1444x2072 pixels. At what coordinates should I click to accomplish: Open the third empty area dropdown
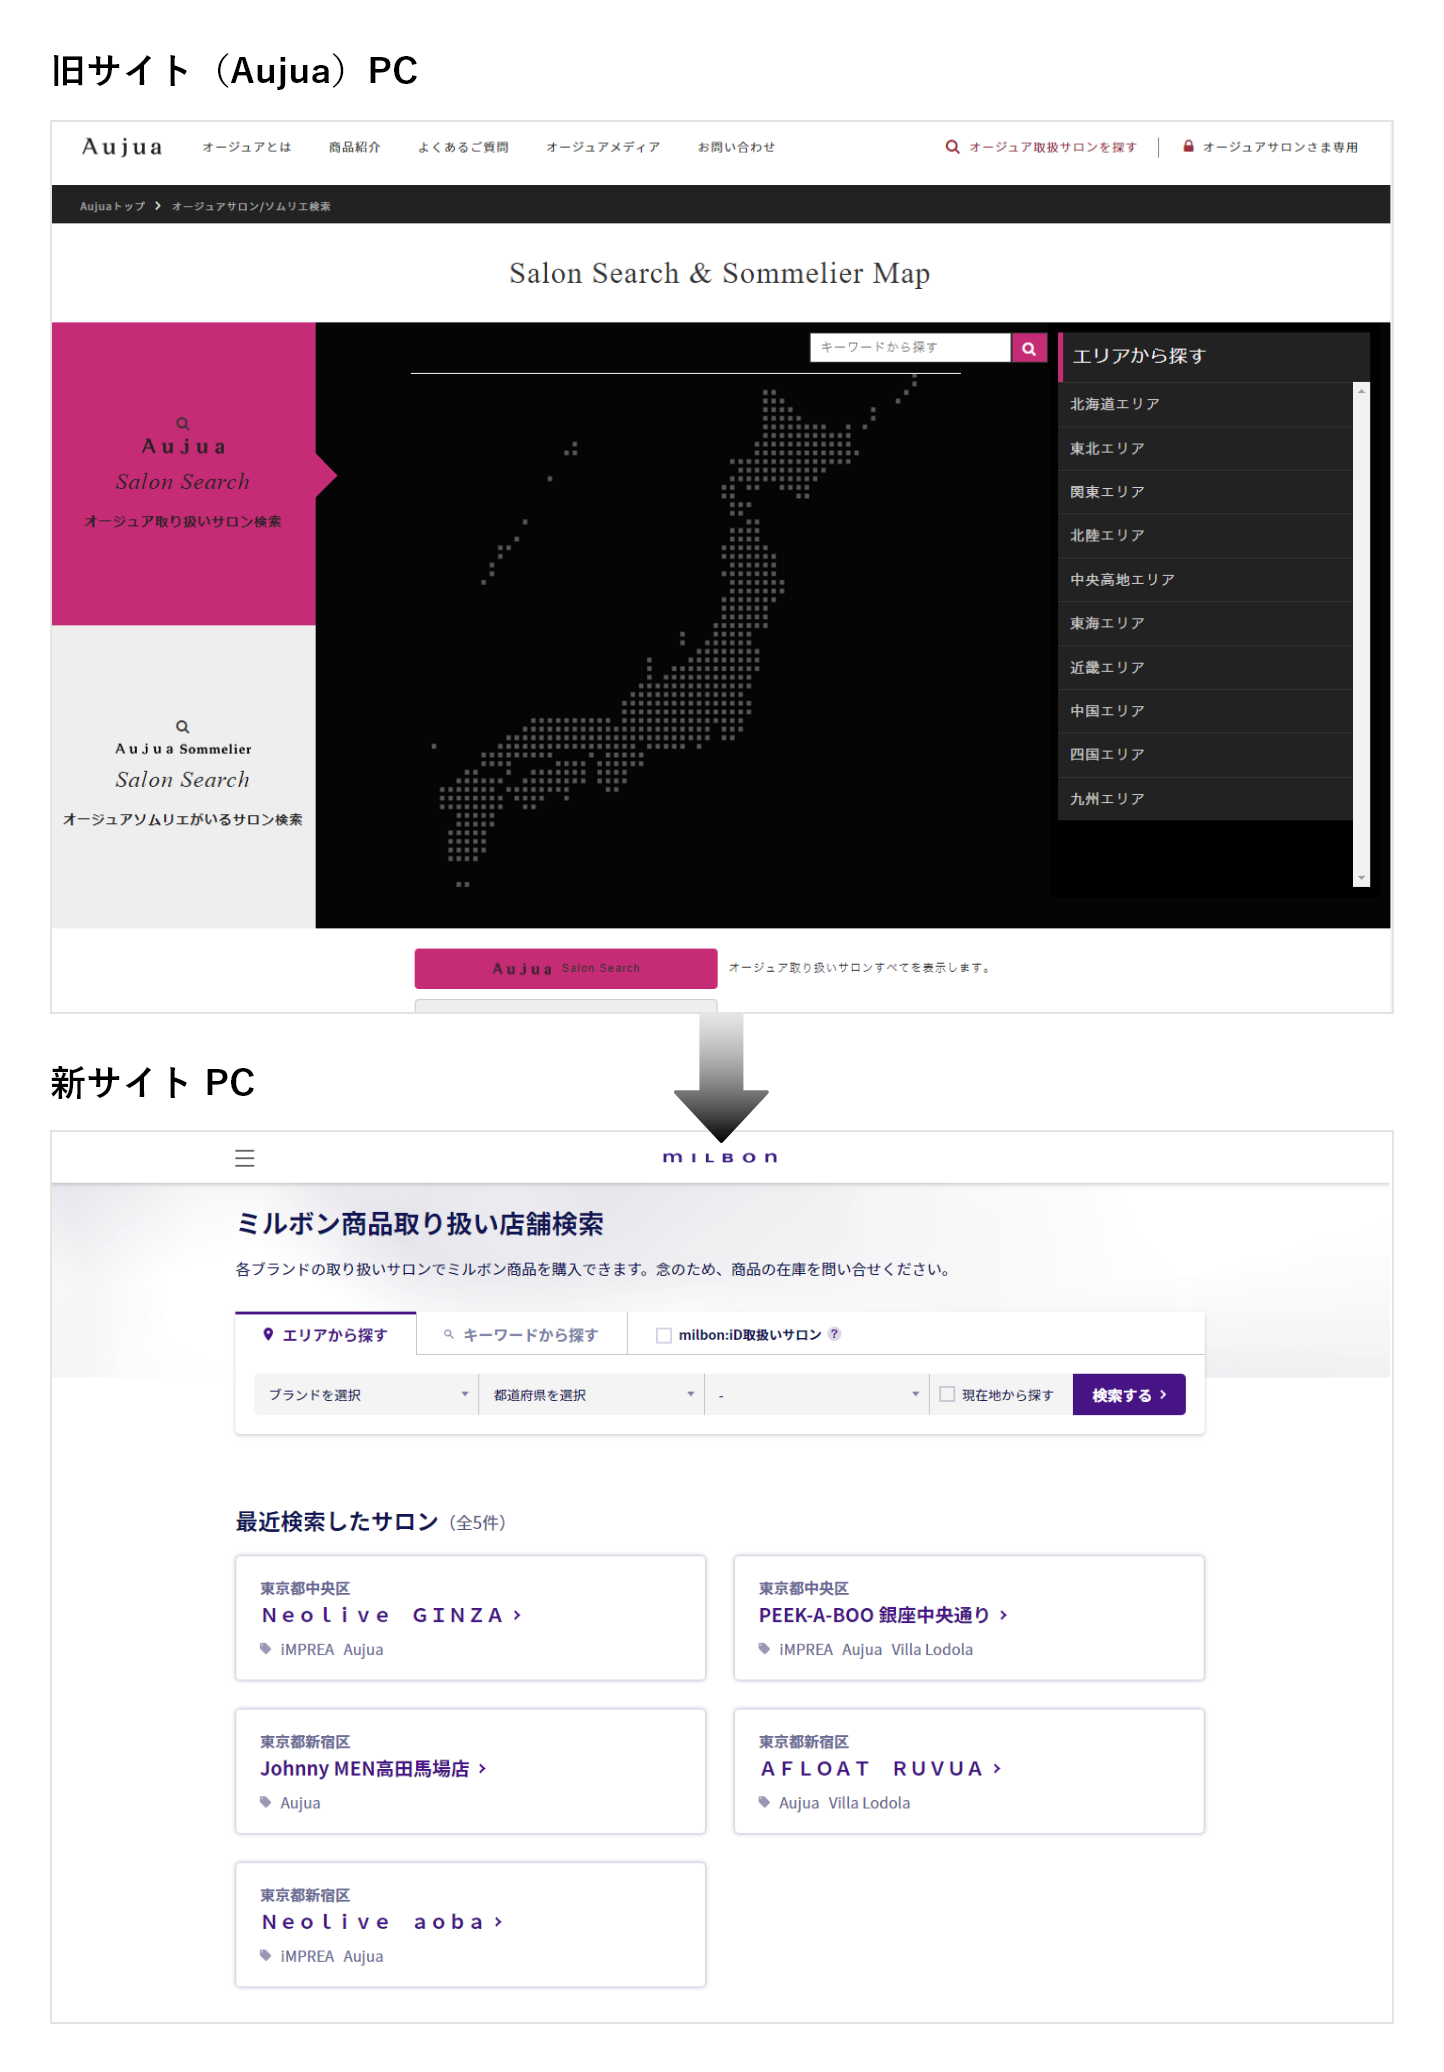817,1394
